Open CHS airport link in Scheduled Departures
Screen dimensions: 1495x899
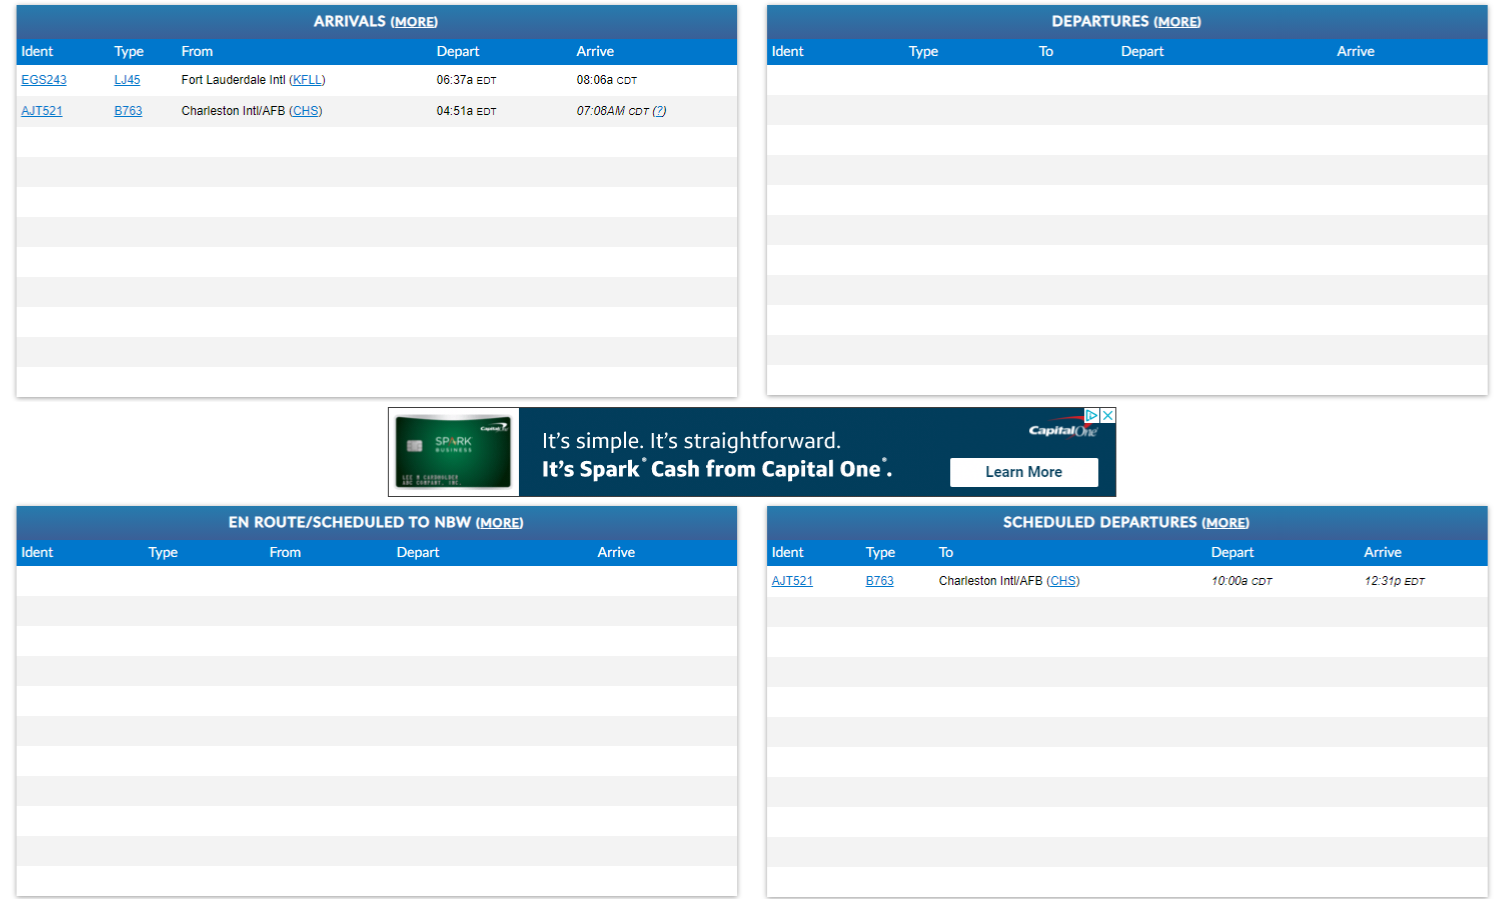pos(1063,581)
